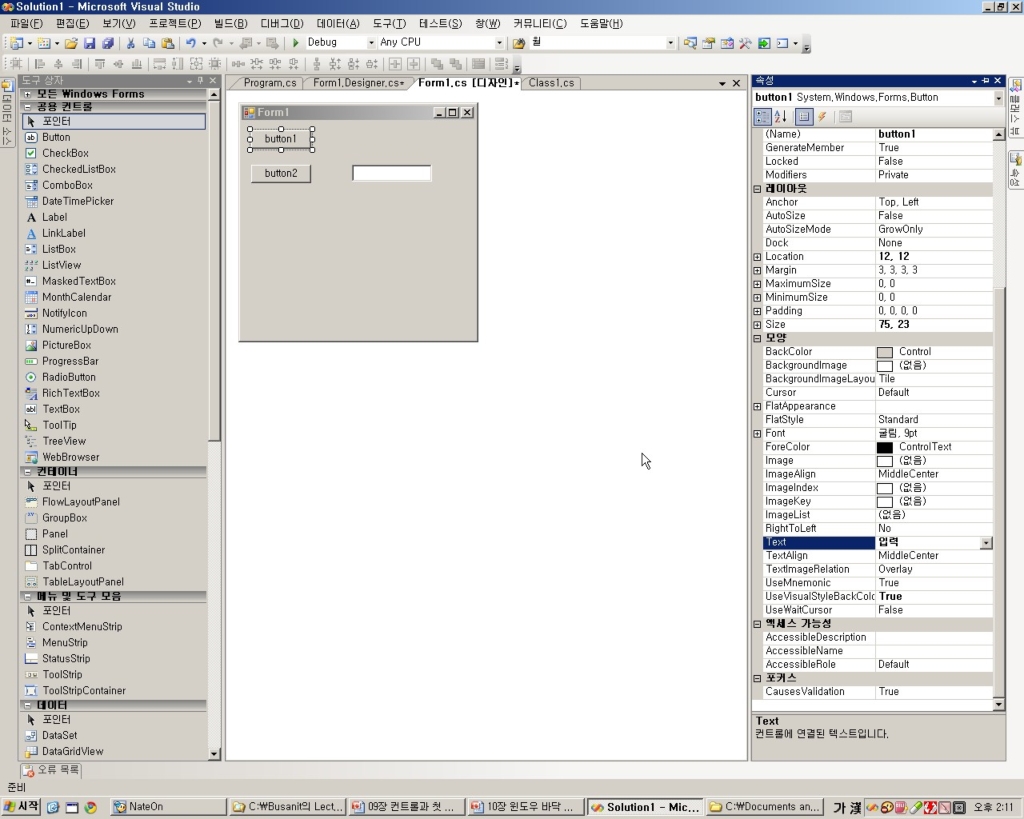Click the Copy toolbar icon
Viewport: 1024px width, 819px height.
pos(149,43)
